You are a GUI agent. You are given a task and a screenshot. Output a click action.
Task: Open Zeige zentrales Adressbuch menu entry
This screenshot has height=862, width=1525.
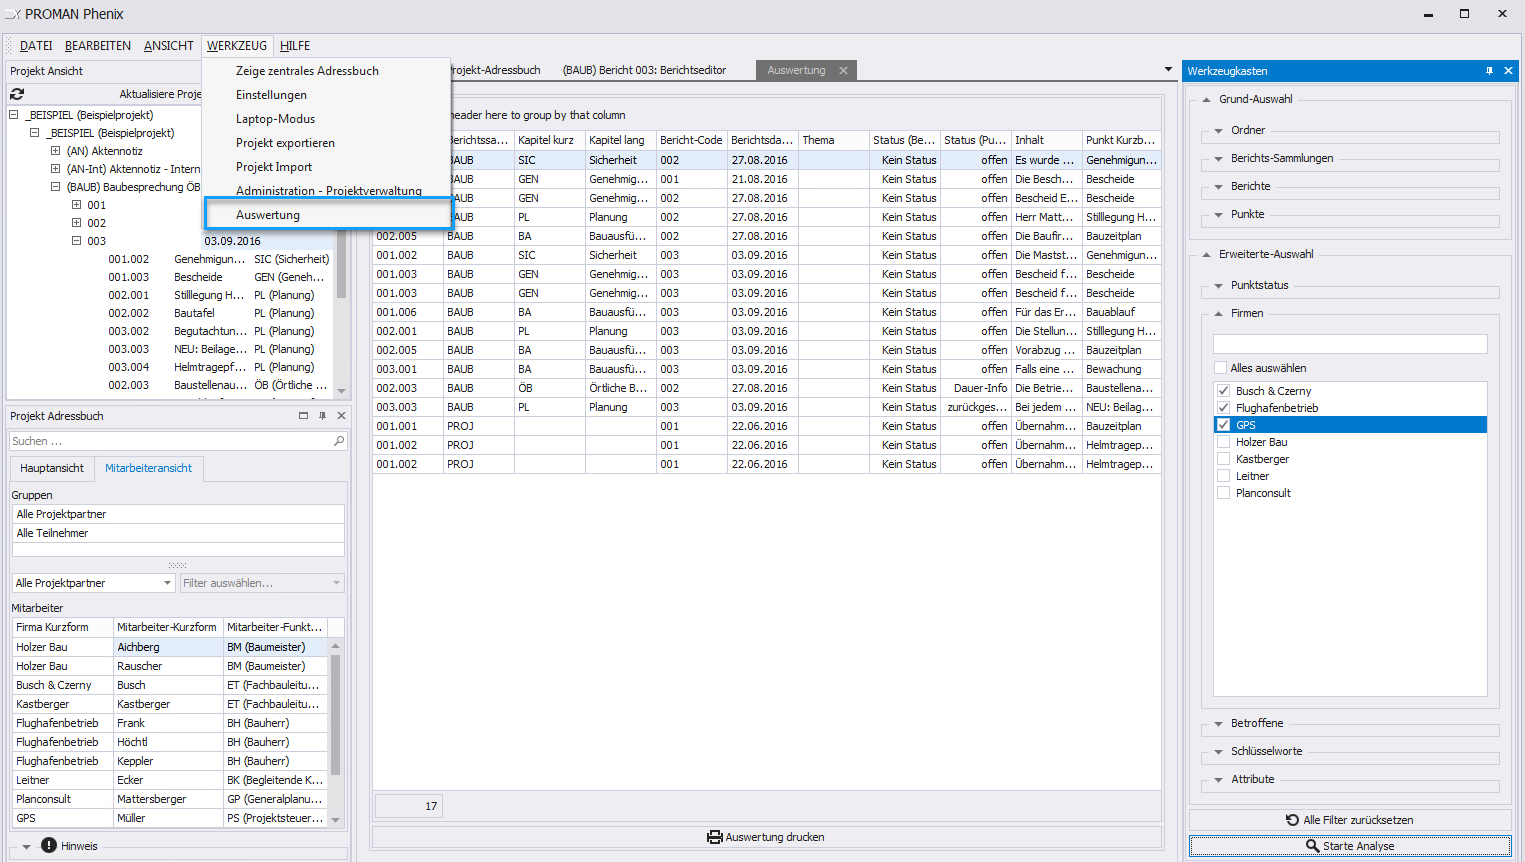326,71
